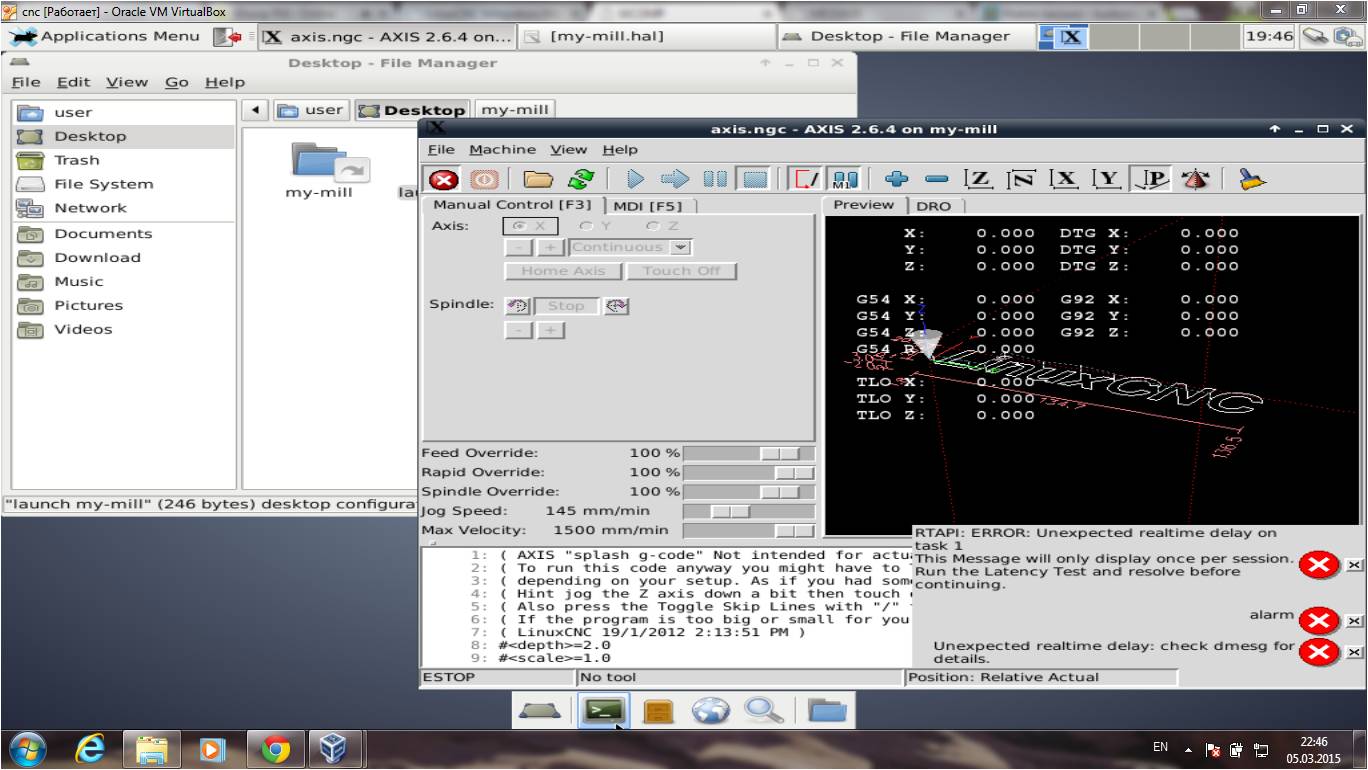Screen dimensions: 1368x770
Task: Select the Manual Control [F3] tab
Action: tap(512, 205)
